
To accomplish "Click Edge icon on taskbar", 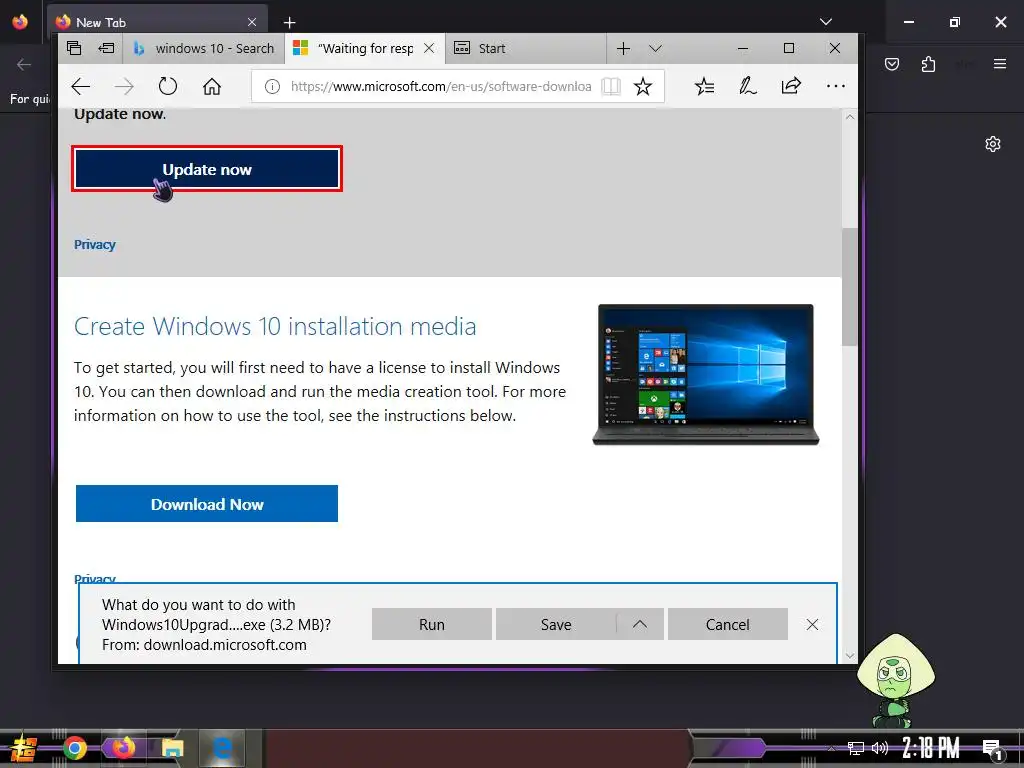I will pyautogui.click(x=222, y=748).
